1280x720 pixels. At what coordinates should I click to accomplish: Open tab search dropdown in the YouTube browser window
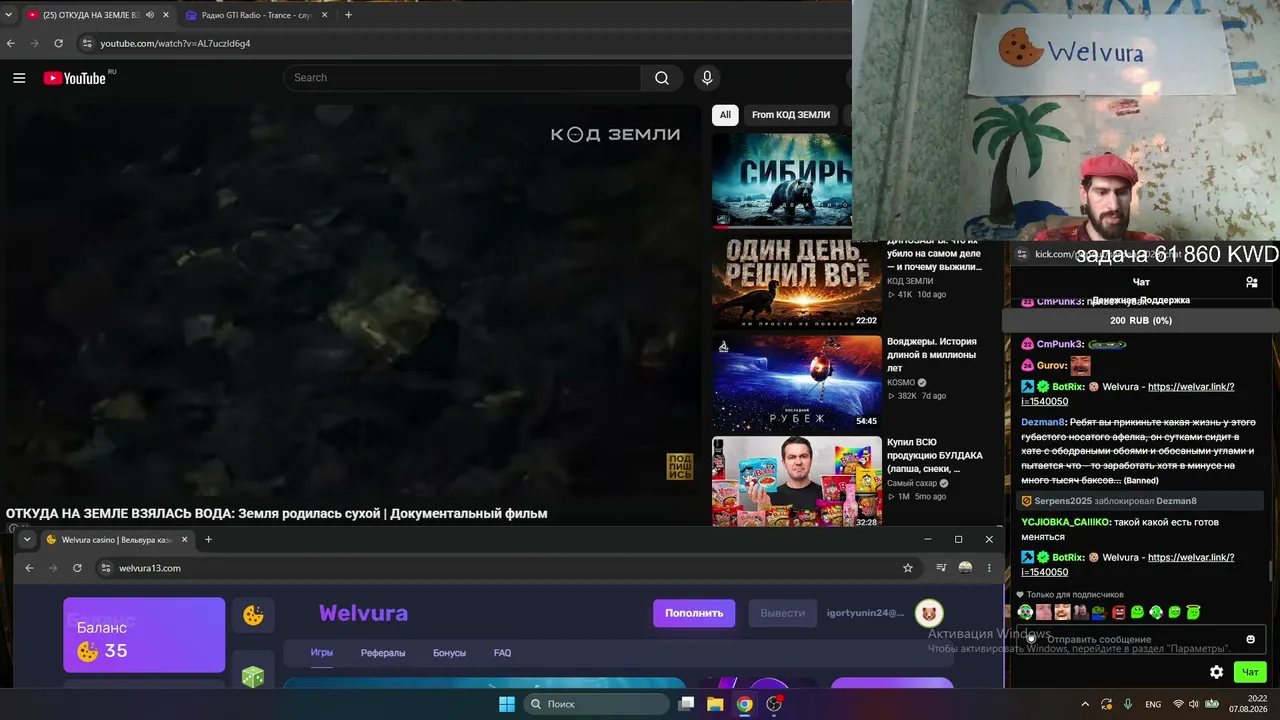[9, 15]
